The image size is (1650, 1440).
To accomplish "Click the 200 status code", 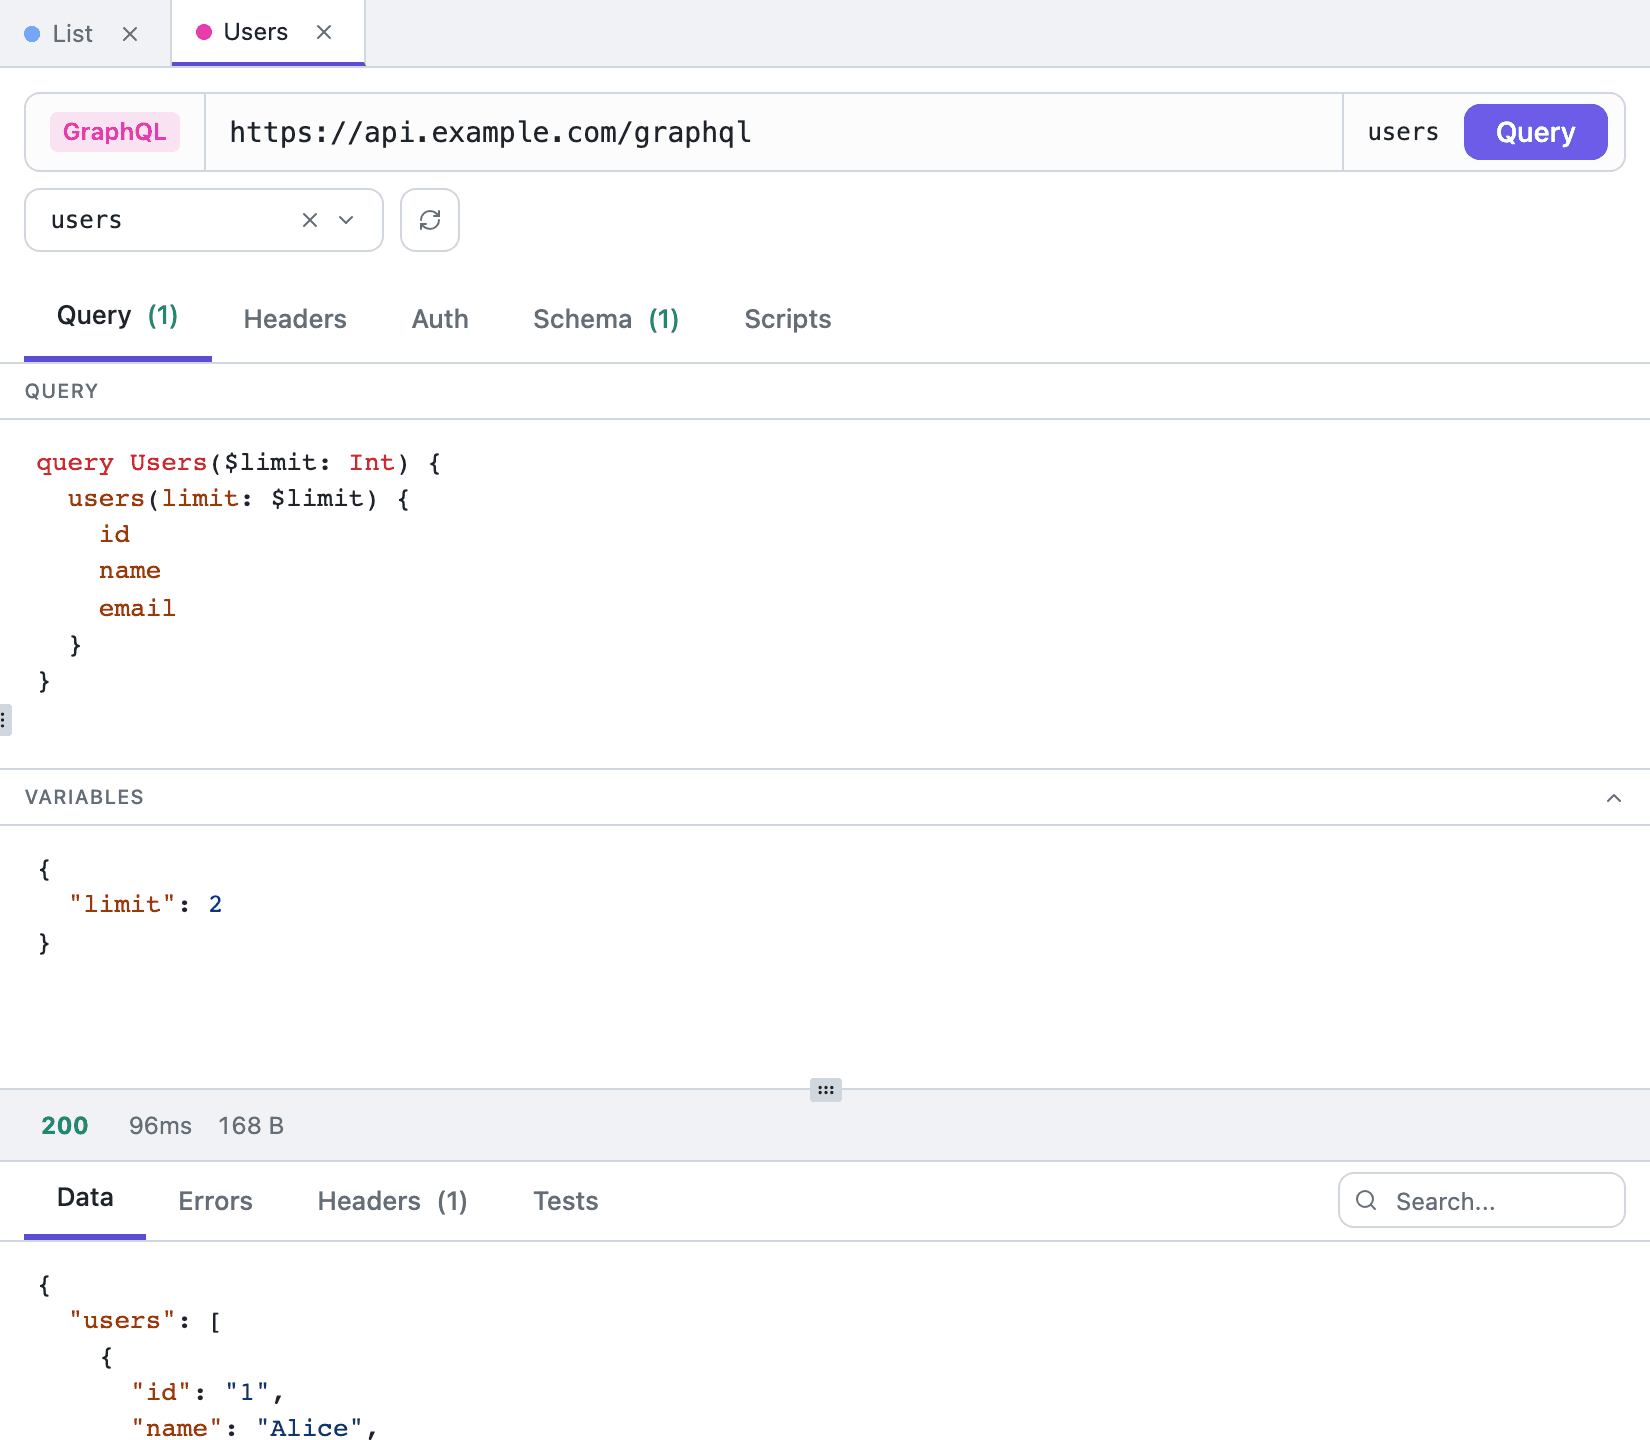I will 65,1126.
